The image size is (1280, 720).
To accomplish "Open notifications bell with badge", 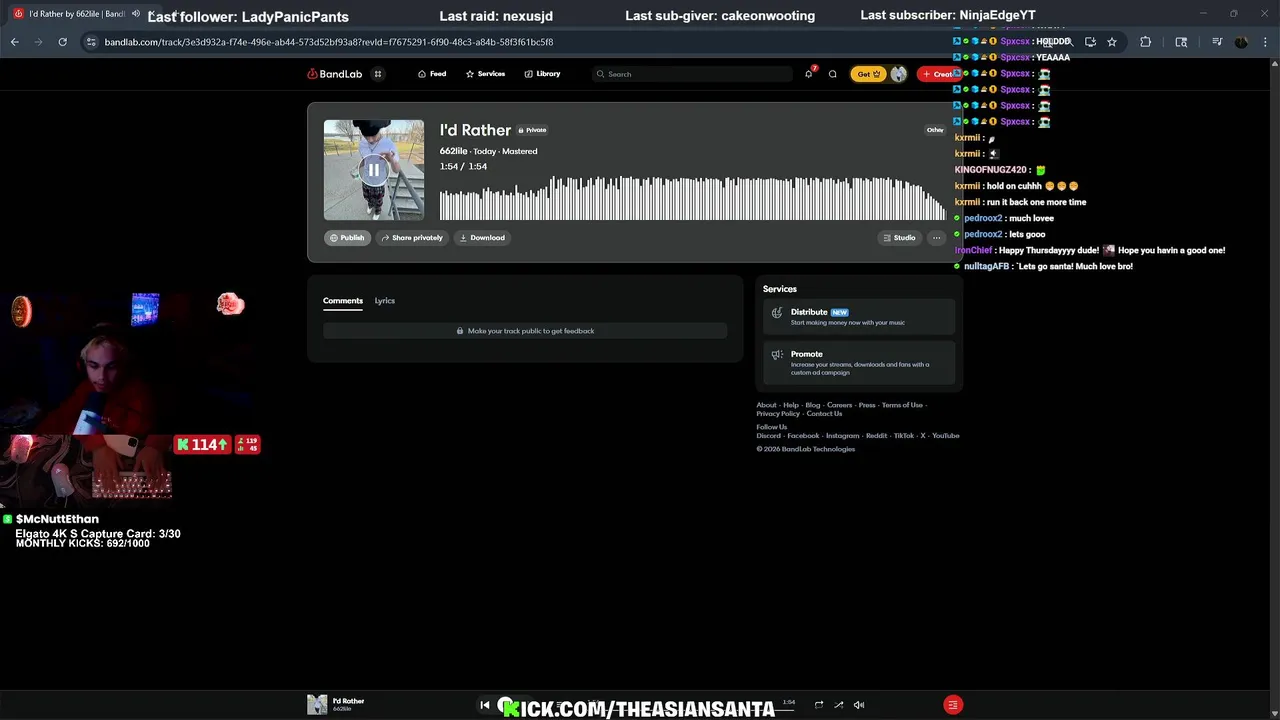I will pyautogui.click(x=809, y=74).
